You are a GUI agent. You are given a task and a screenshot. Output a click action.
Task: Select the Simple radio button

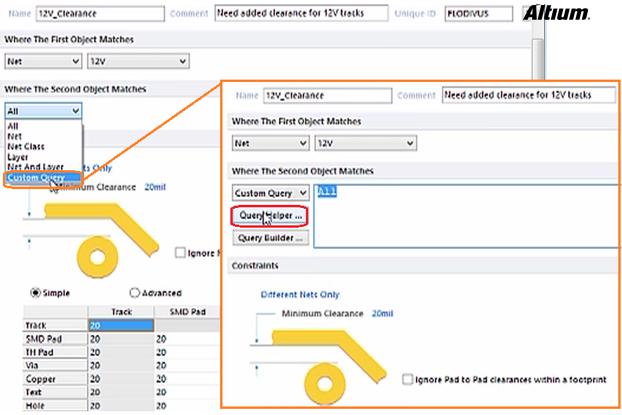point(36,292)
